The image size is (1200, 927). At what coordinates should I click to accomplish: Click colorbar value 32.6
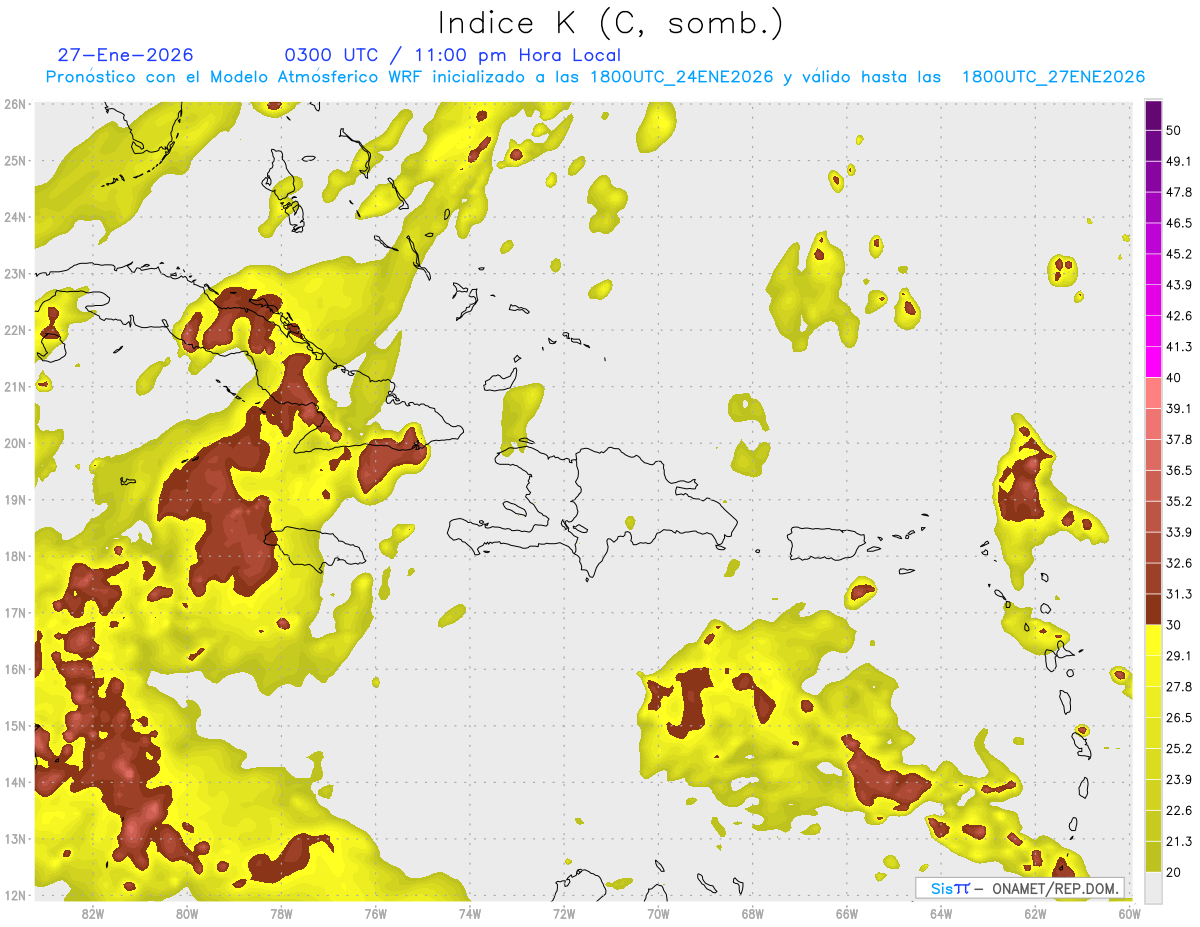pos(1179,563)
